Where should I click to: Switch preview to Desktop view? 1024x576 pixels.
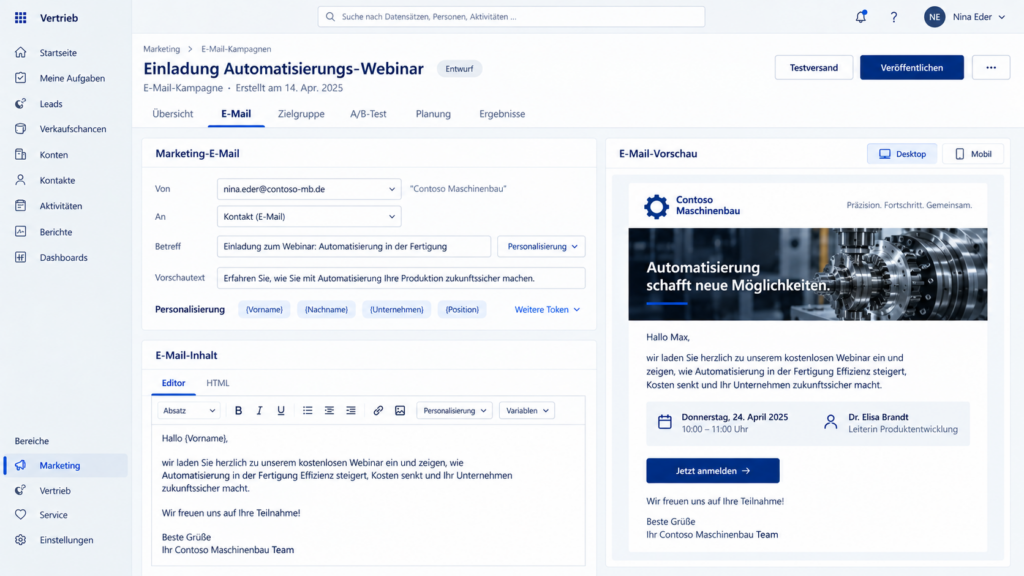[902, 154]
